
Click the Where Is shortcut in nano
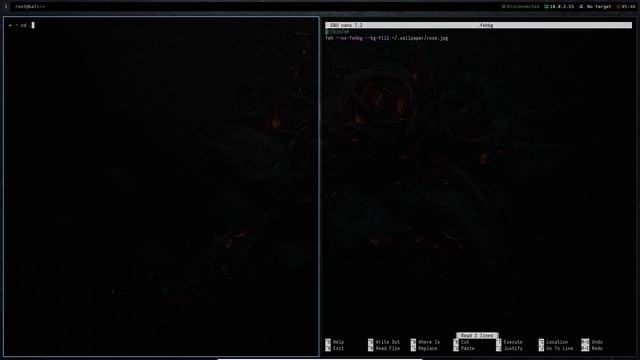425,342
